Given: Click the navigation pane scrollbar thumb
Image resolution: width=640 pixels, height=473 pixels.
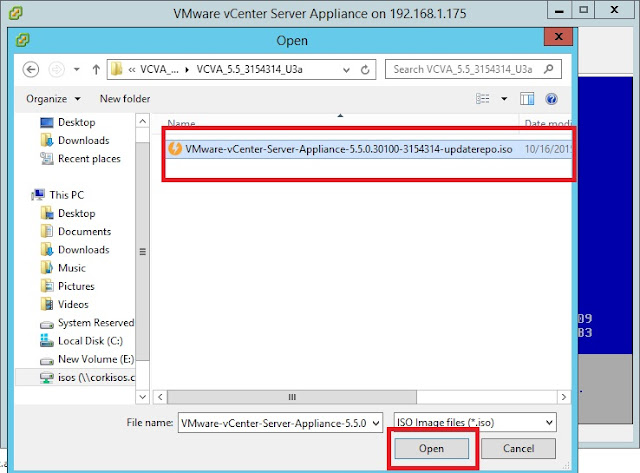Looking at the screenshot, I should pos(142,251).
